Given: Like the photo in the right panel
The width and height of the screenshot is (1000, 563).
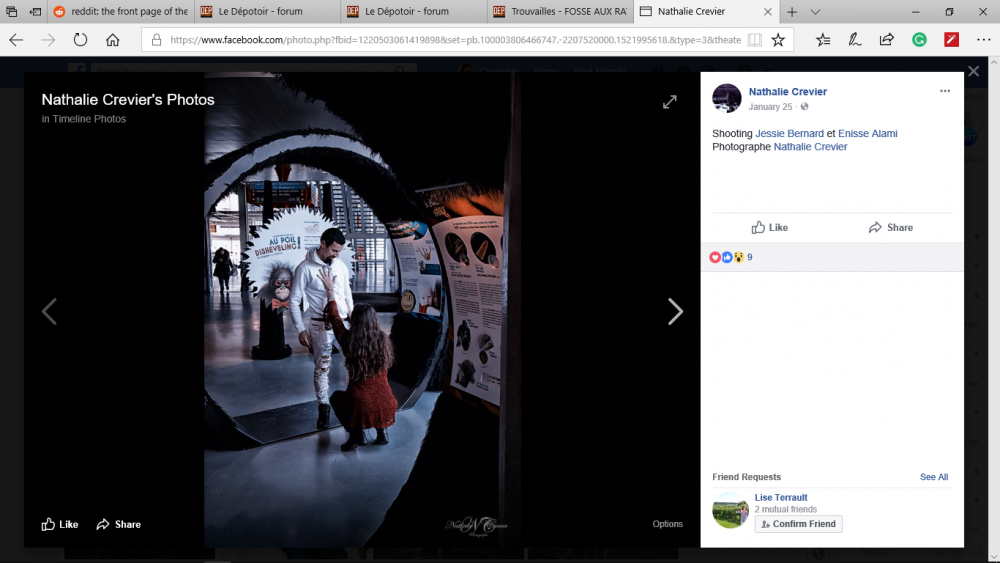Looking at the screenshot, I should pos(770,227).
